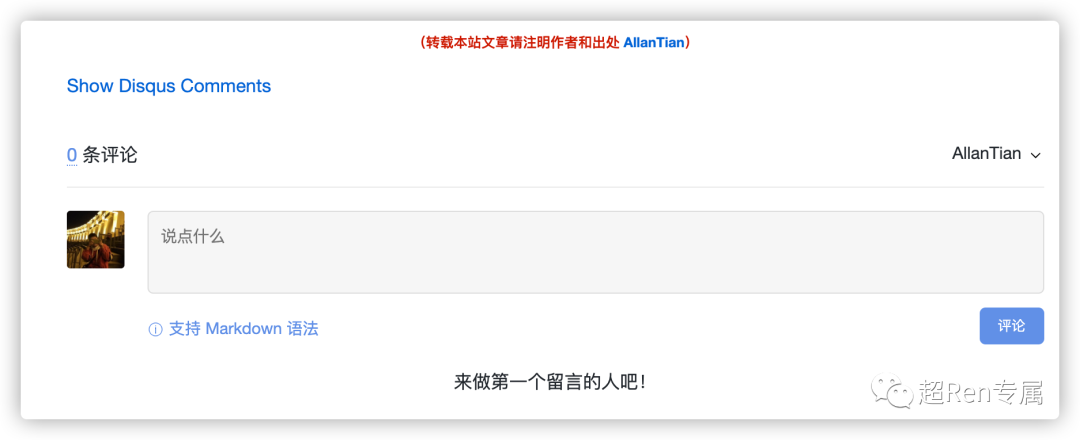Click the 超Ren专属 watermark text
This screenshot has height=440, width=1080.
tap(981, 392)
